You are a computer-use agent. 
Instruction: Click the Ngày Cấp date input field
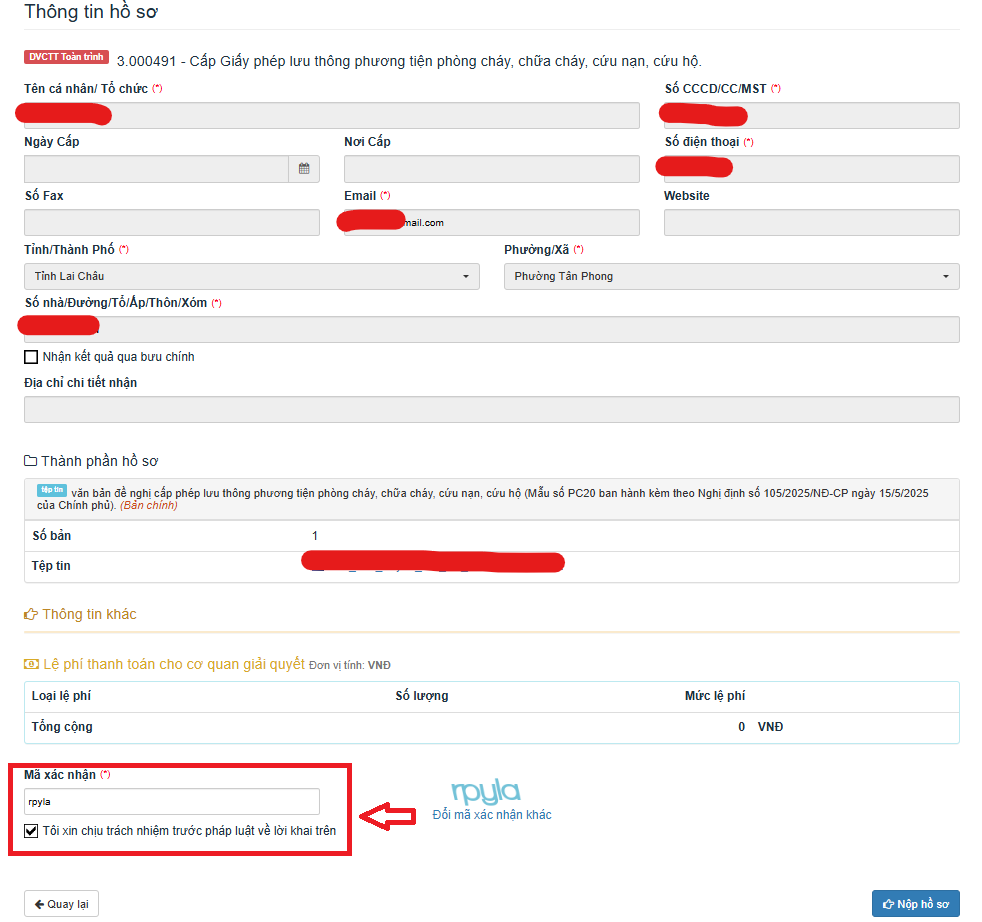[x=156, y=169]
